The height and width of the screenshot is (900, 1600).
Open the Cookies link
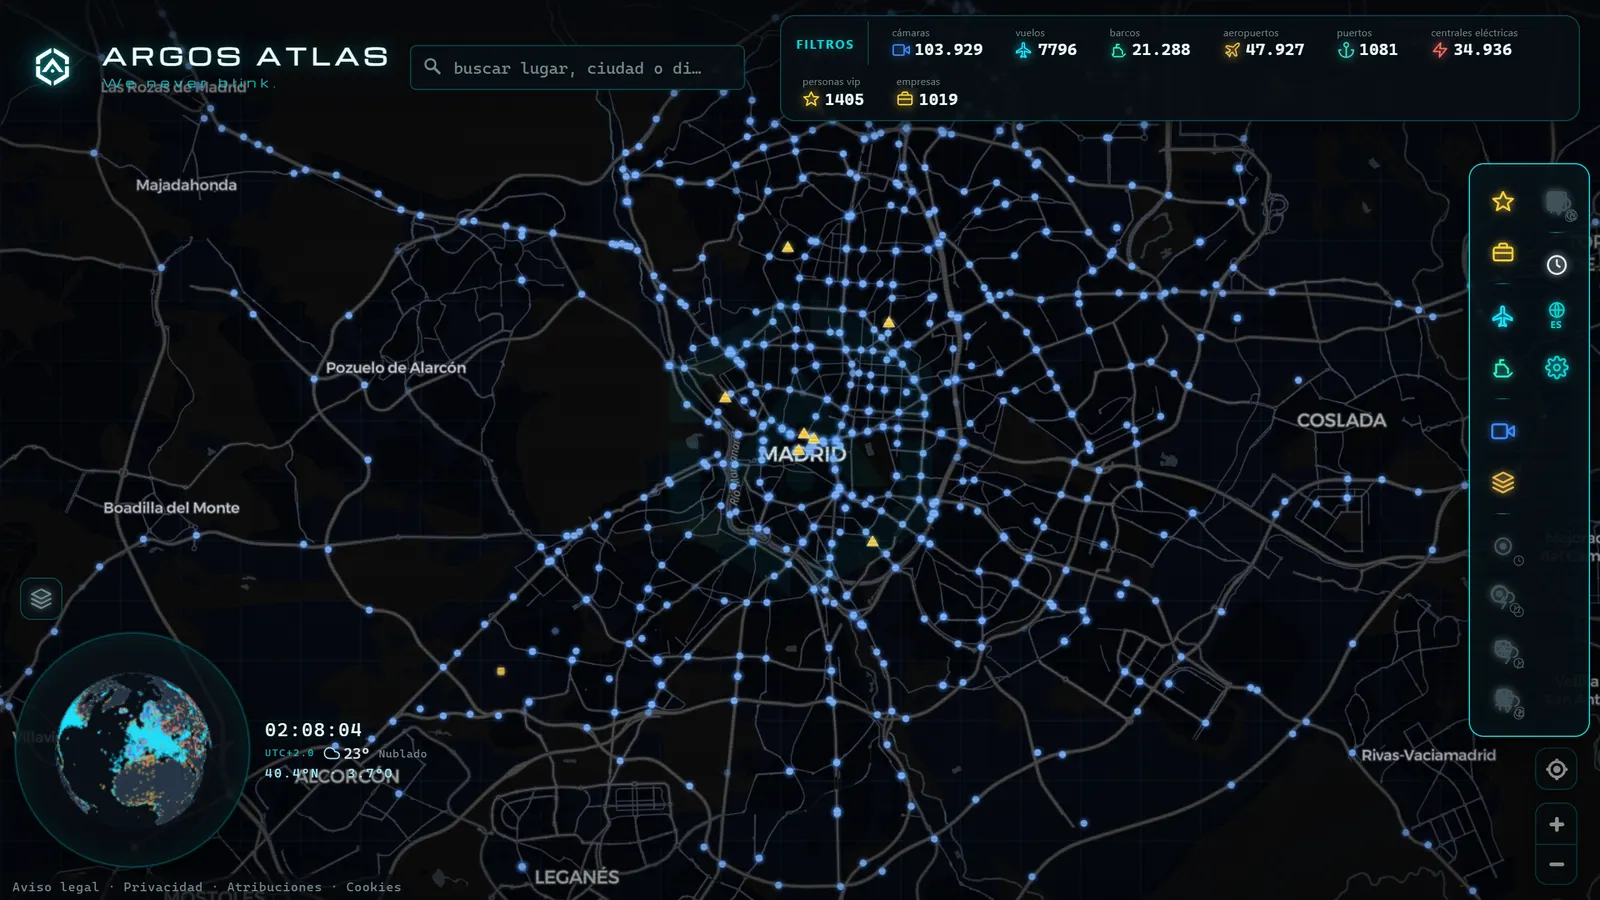(x=373, y=887)
